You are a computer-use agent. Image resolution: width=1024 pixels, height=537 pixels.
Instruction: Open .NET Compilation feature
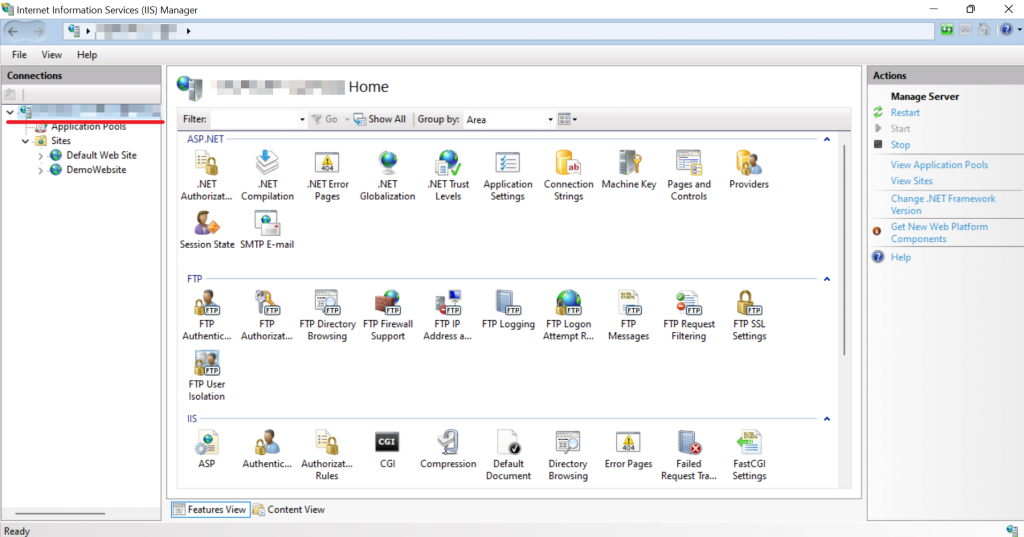coord(267,175)
